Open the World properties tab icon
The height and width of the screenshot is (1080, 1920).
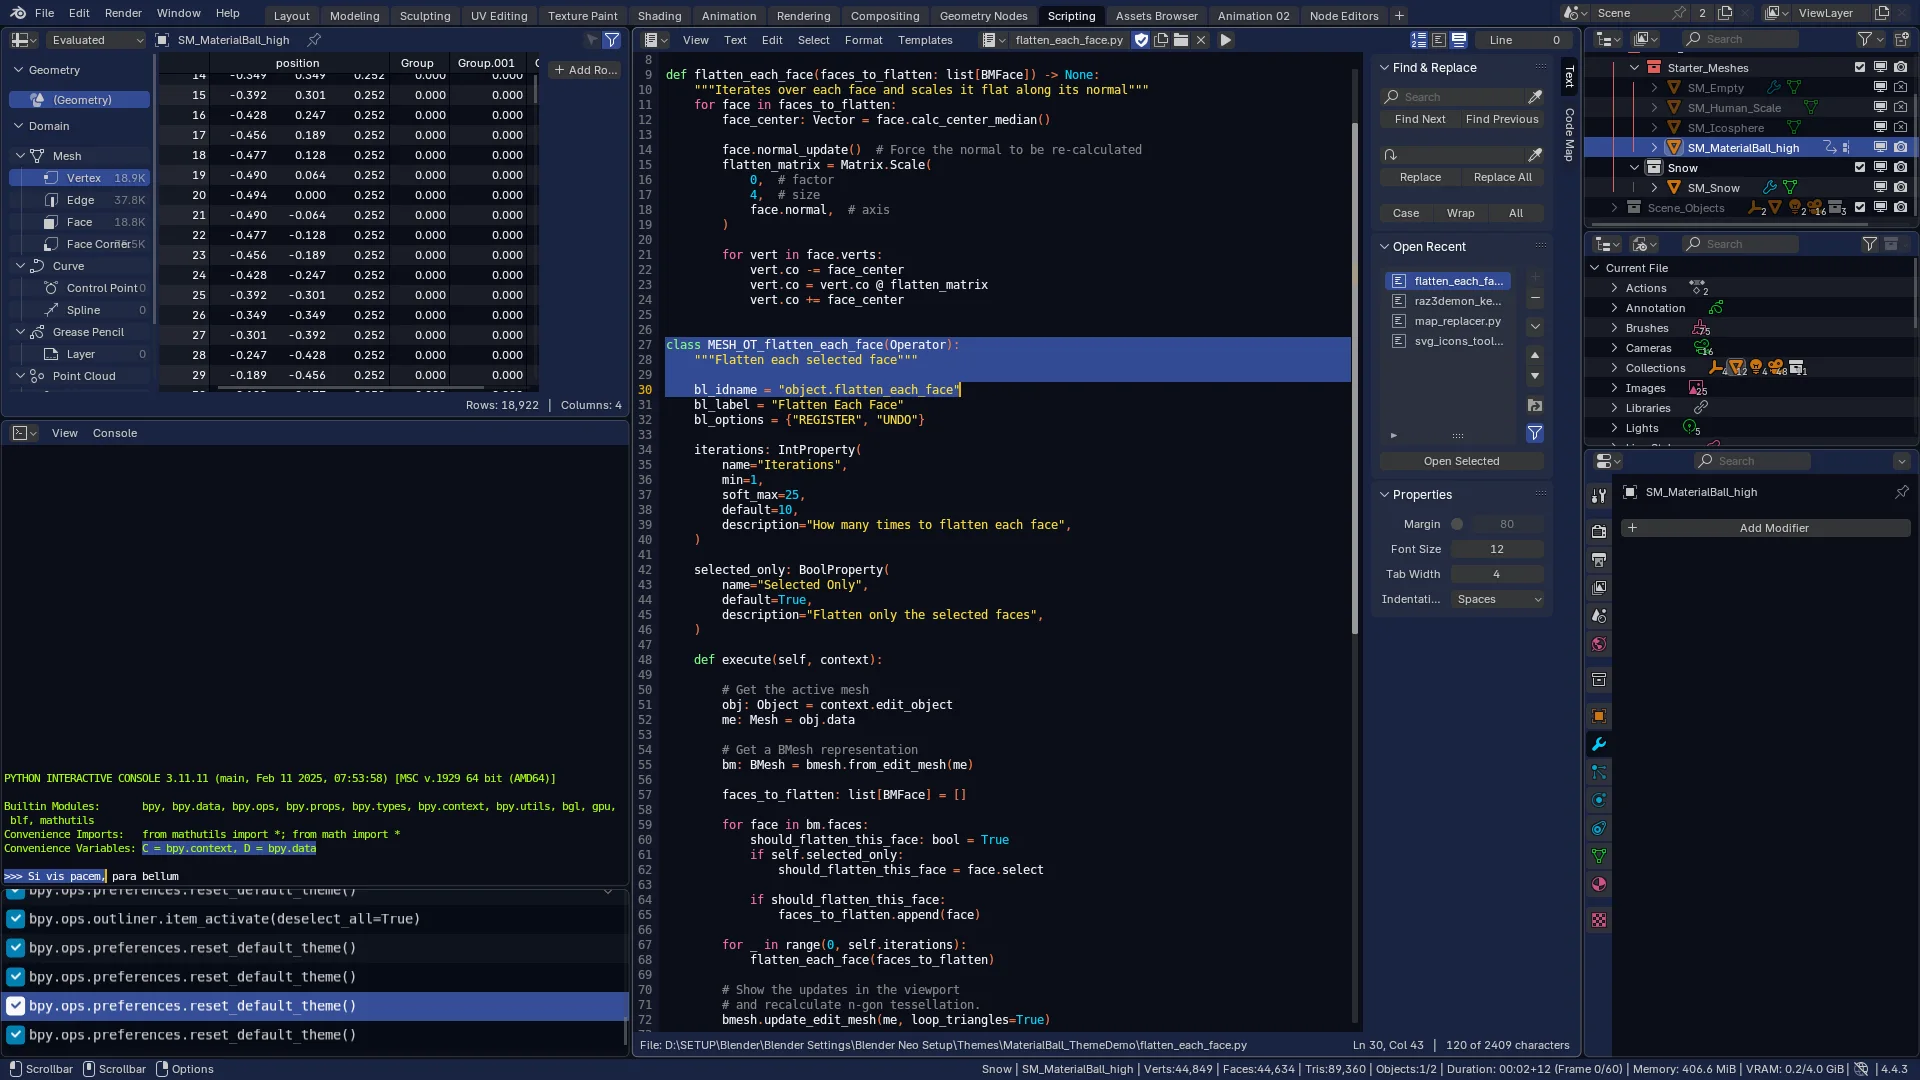point(1598,644)
